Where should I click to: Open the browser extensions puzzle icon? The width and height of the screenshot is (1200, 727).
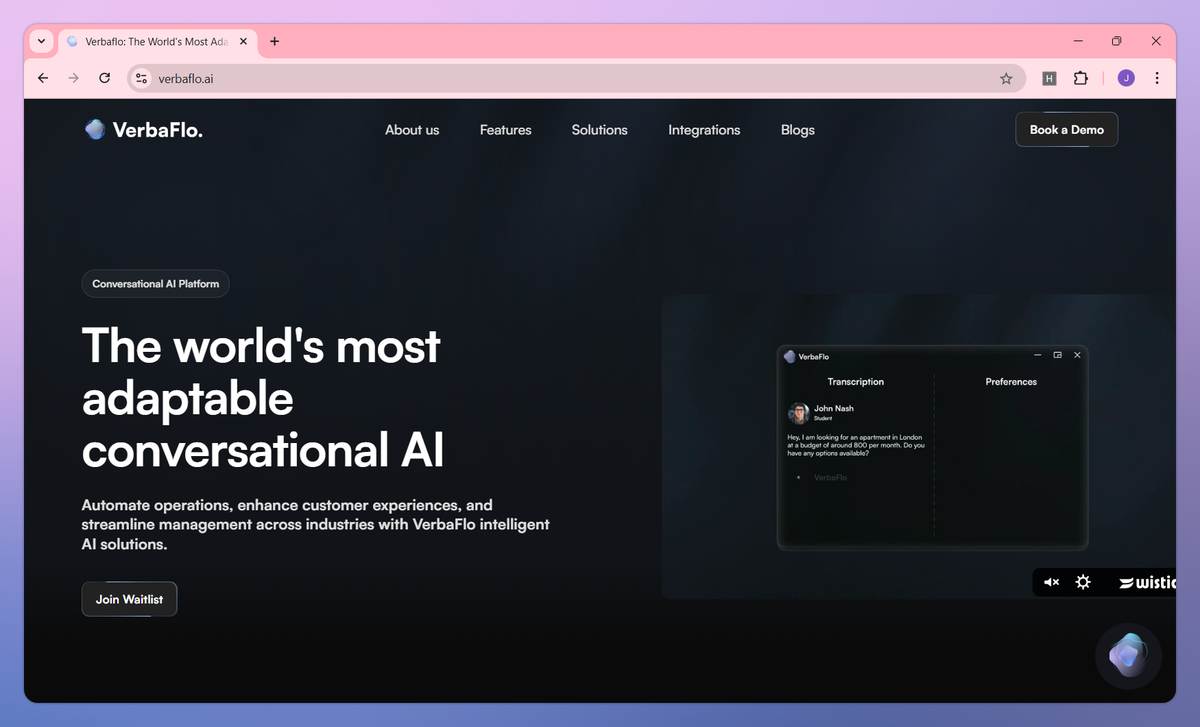(x=1080, y=78)
